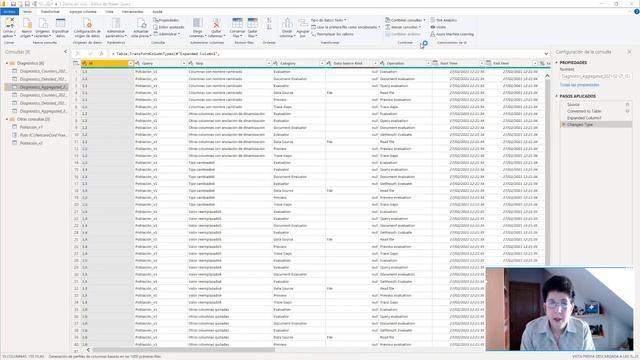The height and width of the screenshot is (360, 640).
Task: Open settings gear of the Source step
Action: pyautogui.click(x=628, y=104)
